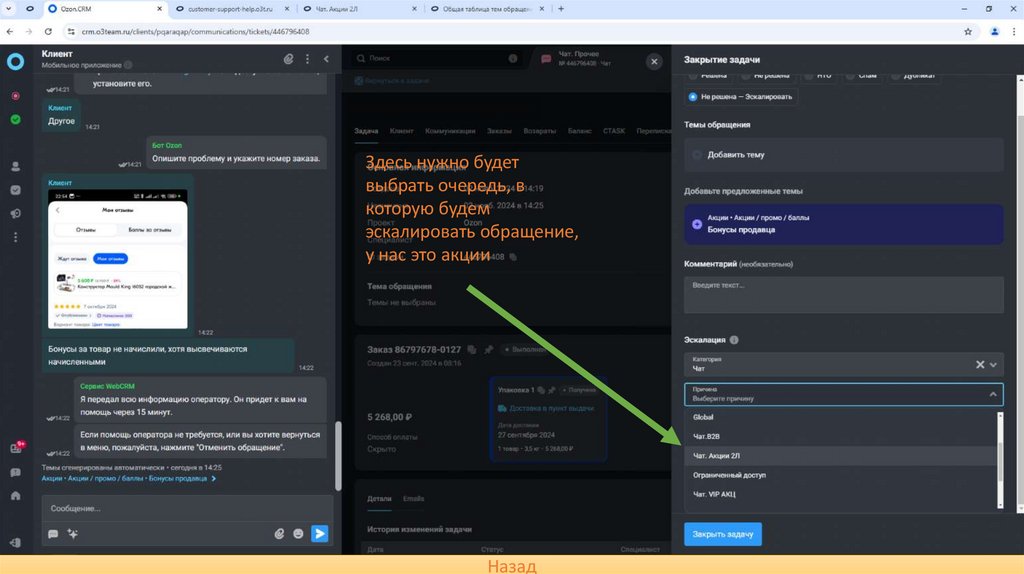Open attachments paperclip in client header
The height and width of the screenshot is (574, 1024).
[288, 59]
